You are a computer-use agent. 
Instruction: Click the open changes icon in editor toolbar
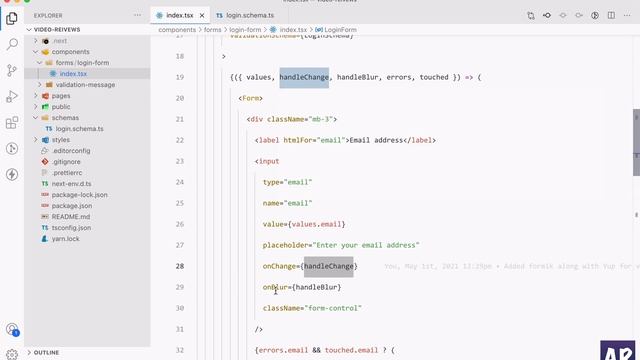[x=531, y=16]
